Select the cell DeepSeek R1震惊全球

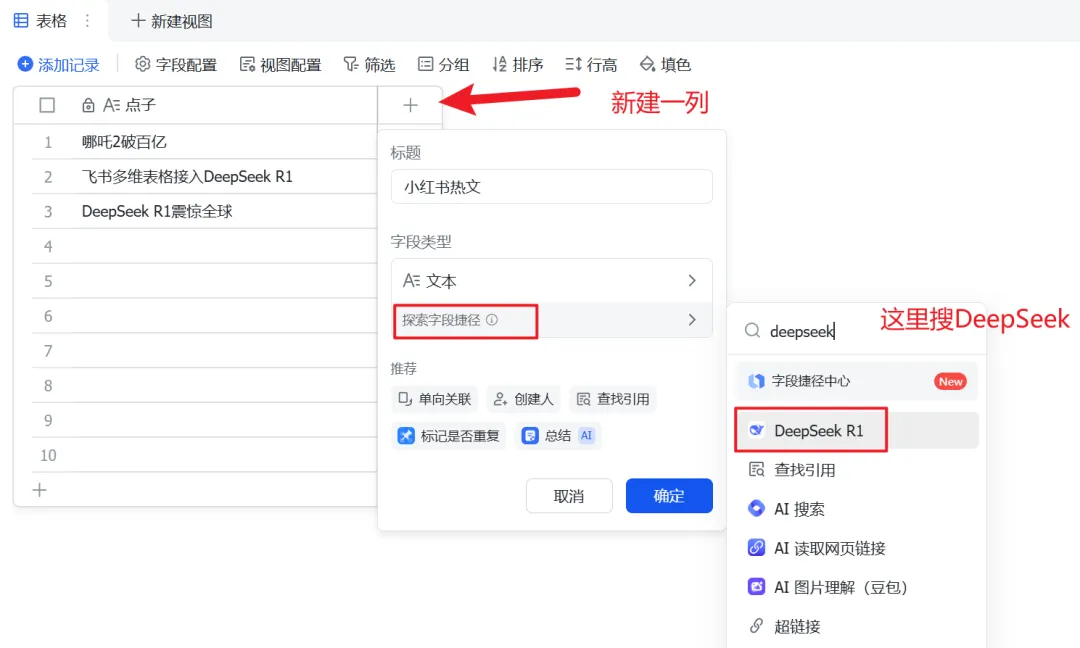pos(227,211)
